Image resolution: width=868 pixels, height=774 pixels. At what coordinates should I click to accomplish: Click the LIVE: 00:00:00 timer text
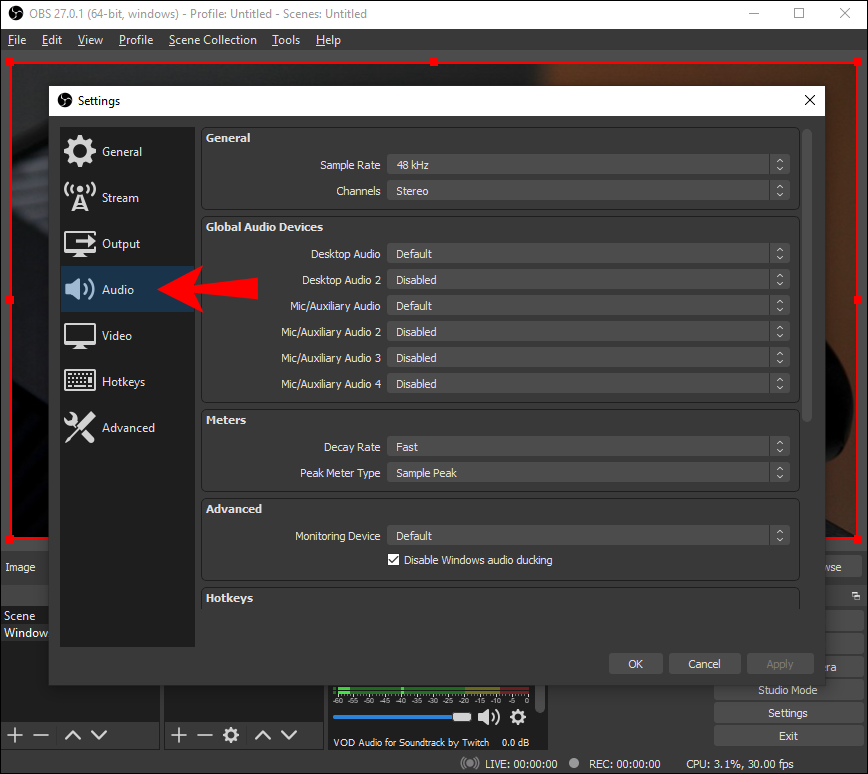coord(521,764)
